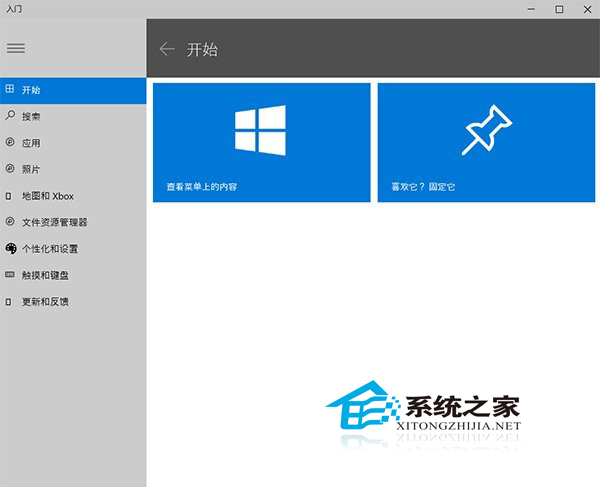Viewport: 600px width, 487px height.
Task: Click the icon beside 更新和反馈
Action: [x=8, y=302]
